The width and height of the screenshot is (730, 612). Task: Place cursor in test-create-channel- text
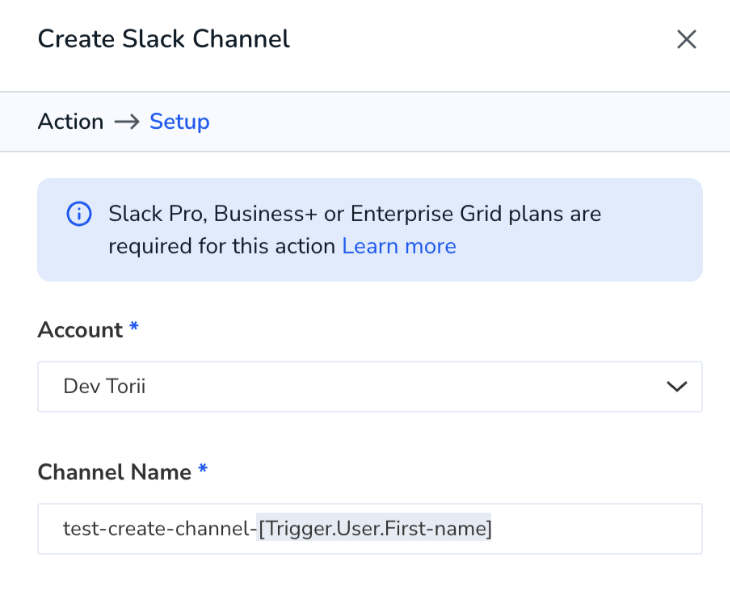[160, 529]
